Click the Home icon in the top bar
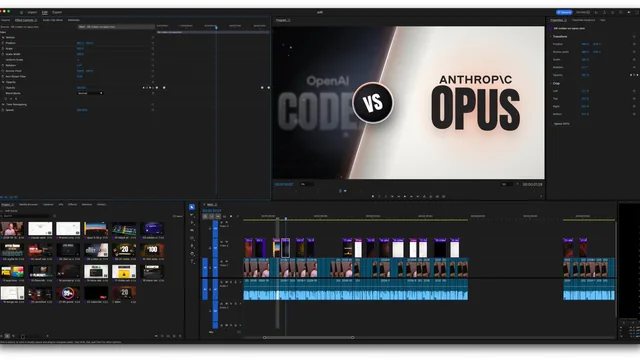 coord(22,12)
